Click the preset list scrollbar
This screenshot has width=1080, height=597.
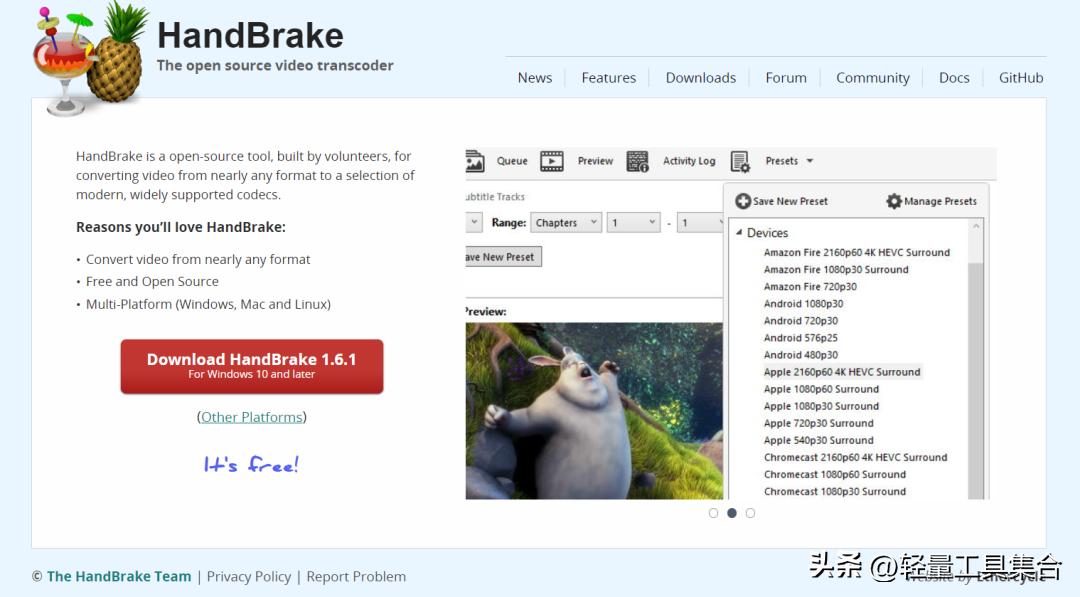(978, 300)
